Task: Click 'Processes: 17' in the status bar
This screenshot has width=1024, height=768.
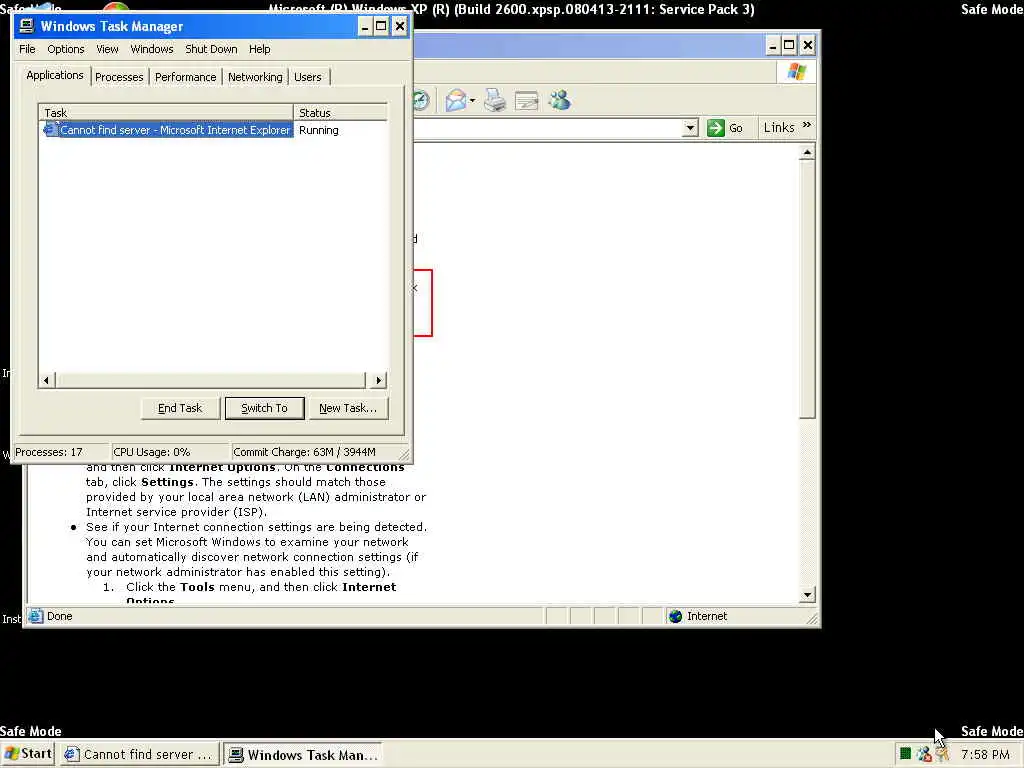Action: [49, 452]
